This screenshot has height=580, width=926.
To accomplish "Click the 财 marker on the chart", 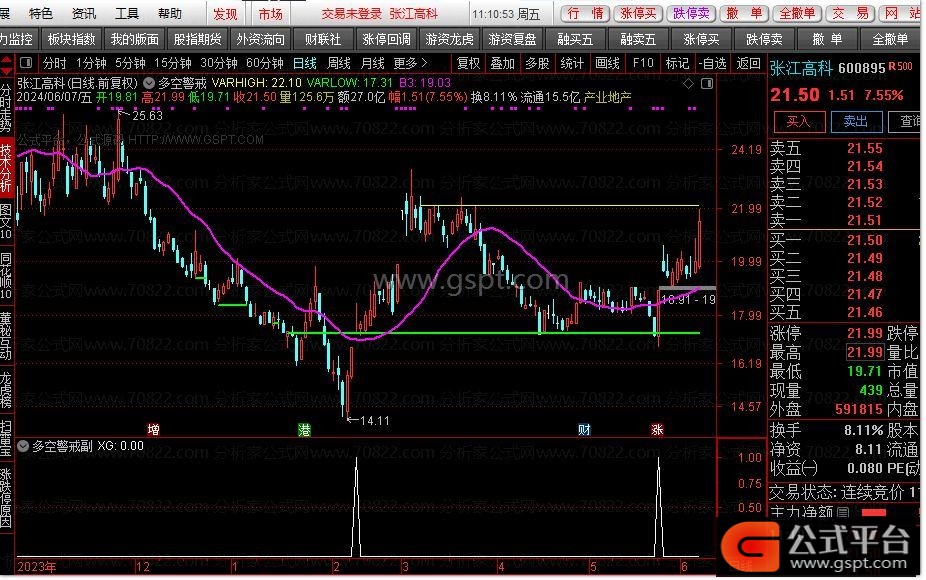I will click(x=585, y=430).
